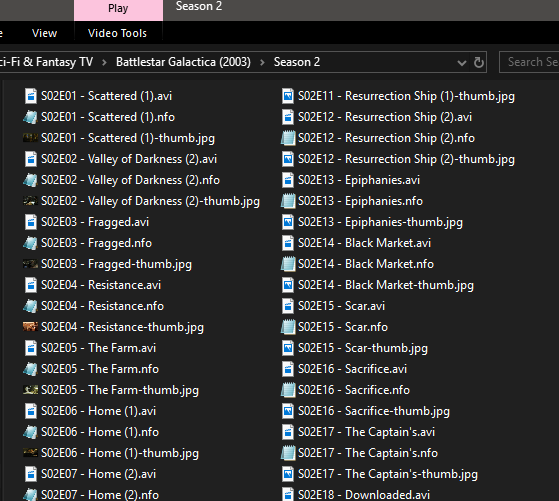559x501 pixels.
Task: Select thumbnail of S02E02 - Valley of Darkness (2)-thumb.jpg
Action: tap(31, 201)
